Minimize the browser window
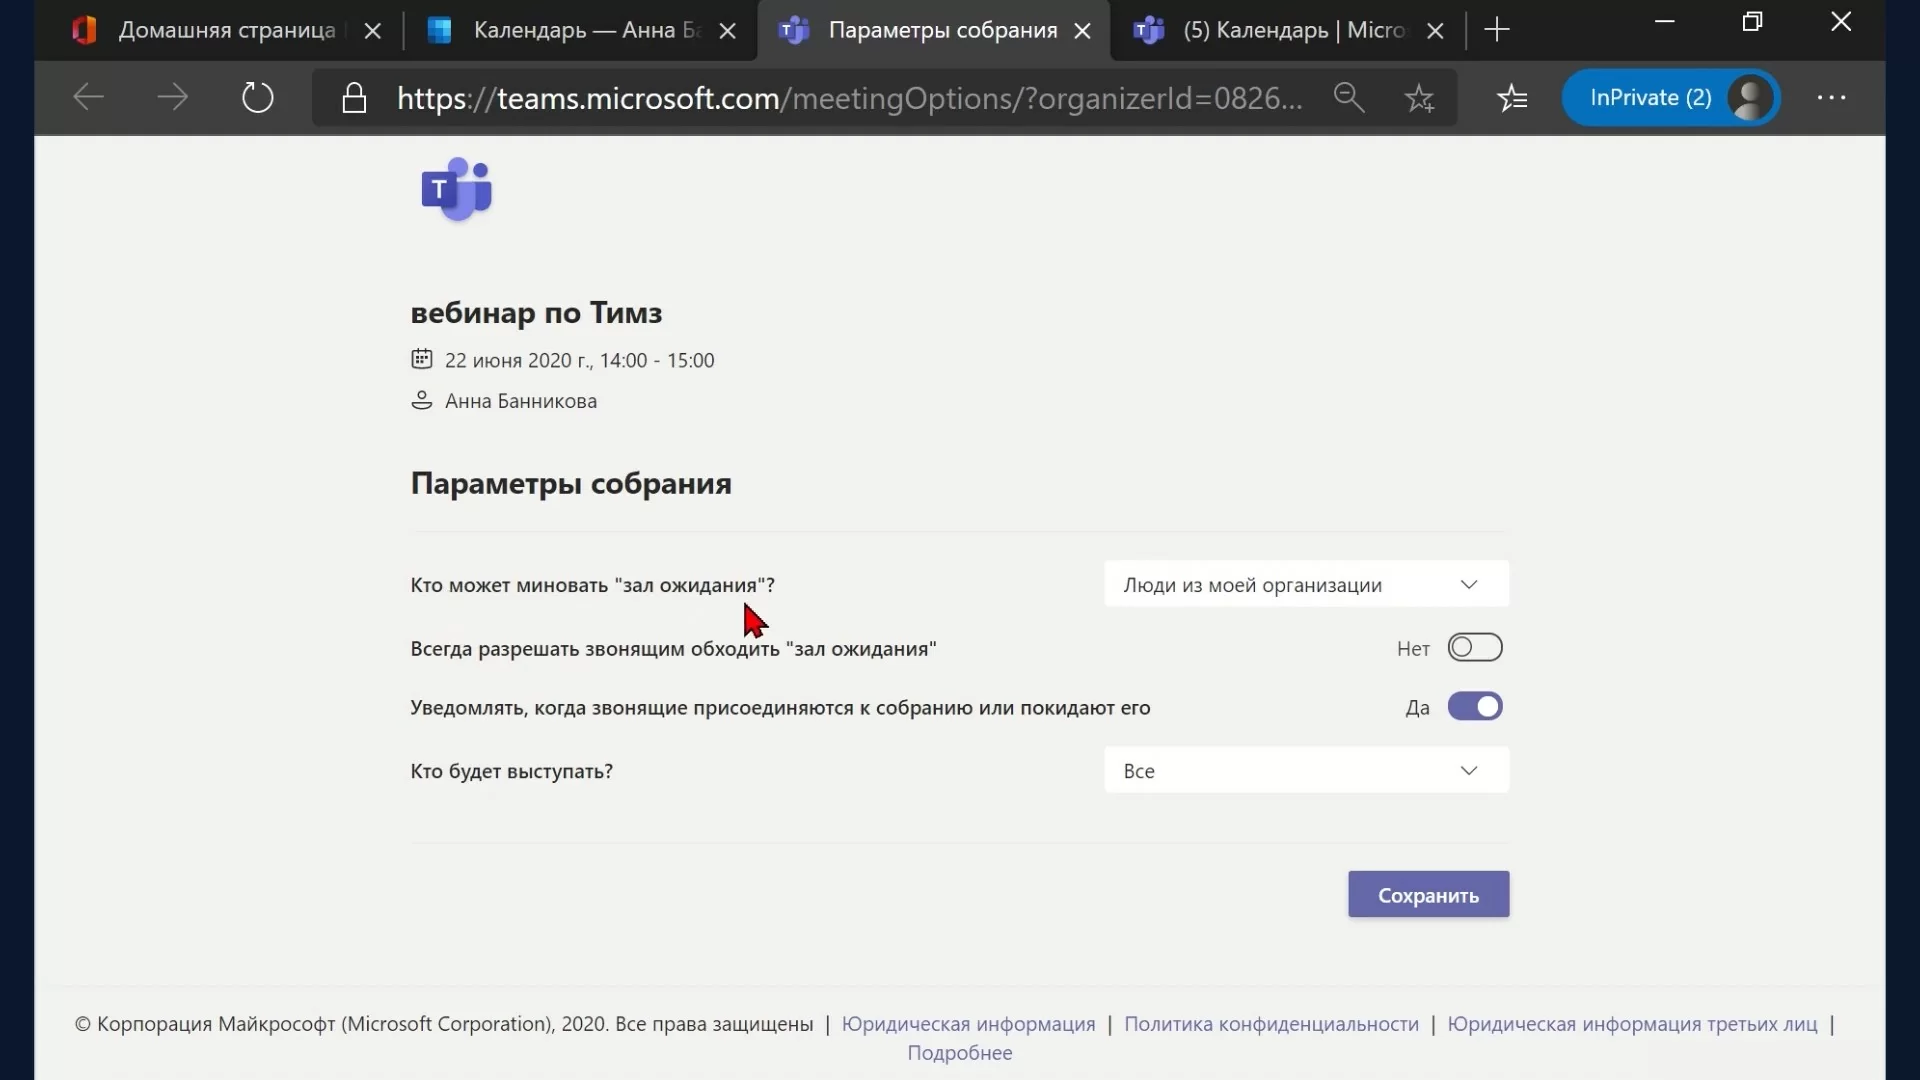1920x1080 pixels. click(x=1664, y=22)
